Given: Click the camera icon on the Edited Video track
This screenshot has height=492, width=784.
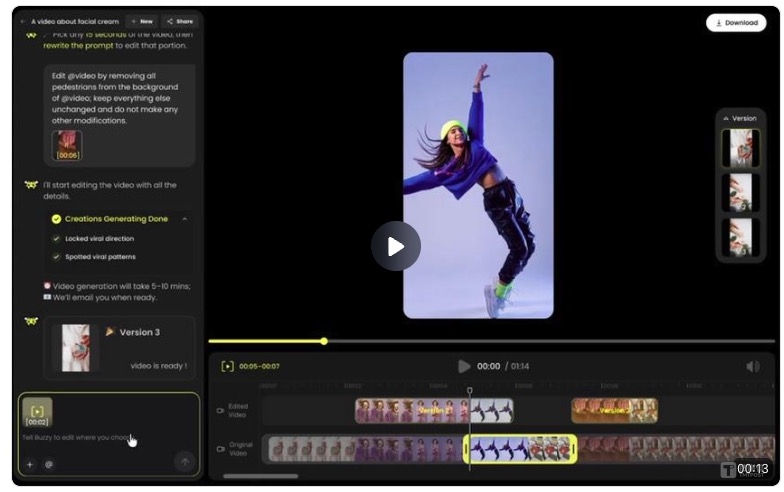Looking at the screenshot, I should pyautogui.click(x=220, y=410).
